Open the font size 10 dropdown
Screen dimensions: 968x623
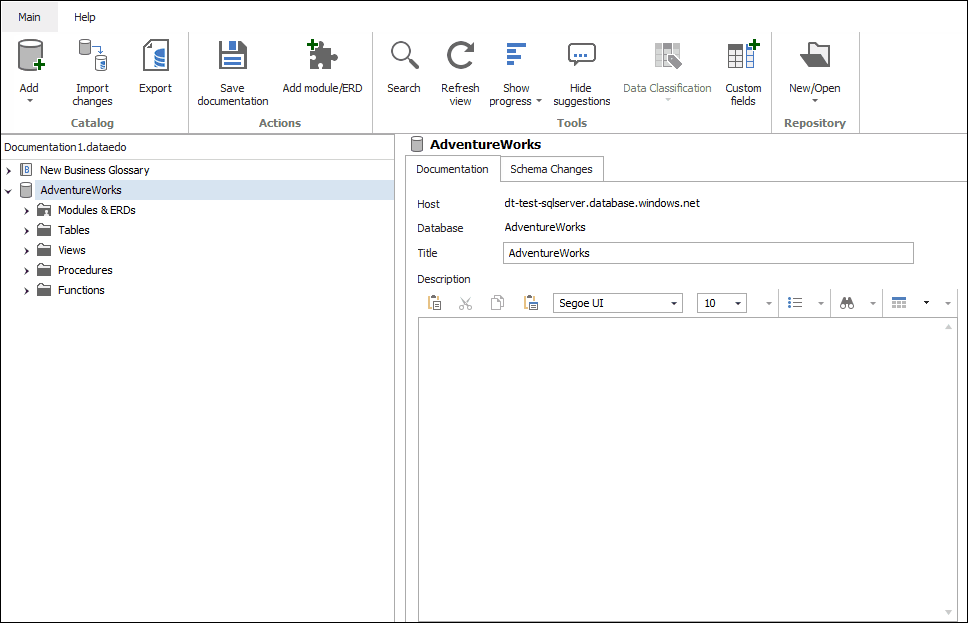(x=723, y=303)
